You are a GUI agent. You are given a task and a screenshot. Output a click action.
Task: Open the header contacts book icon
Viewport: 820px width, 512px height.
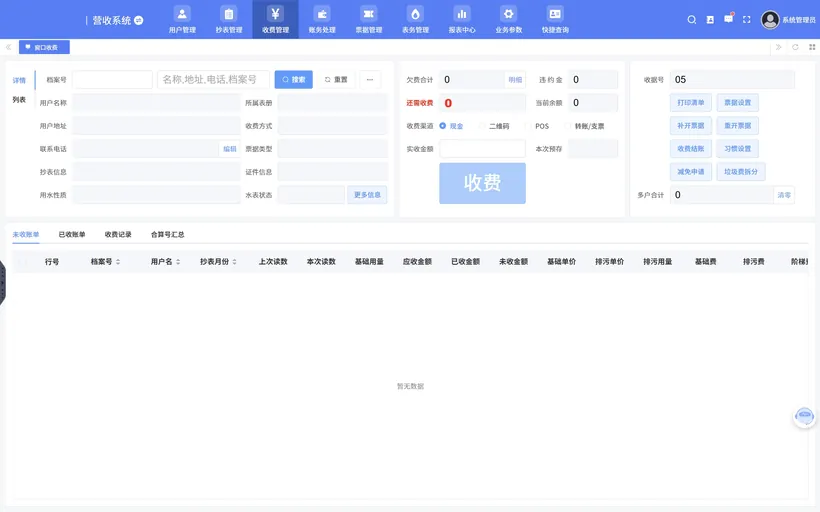point(710,20)
